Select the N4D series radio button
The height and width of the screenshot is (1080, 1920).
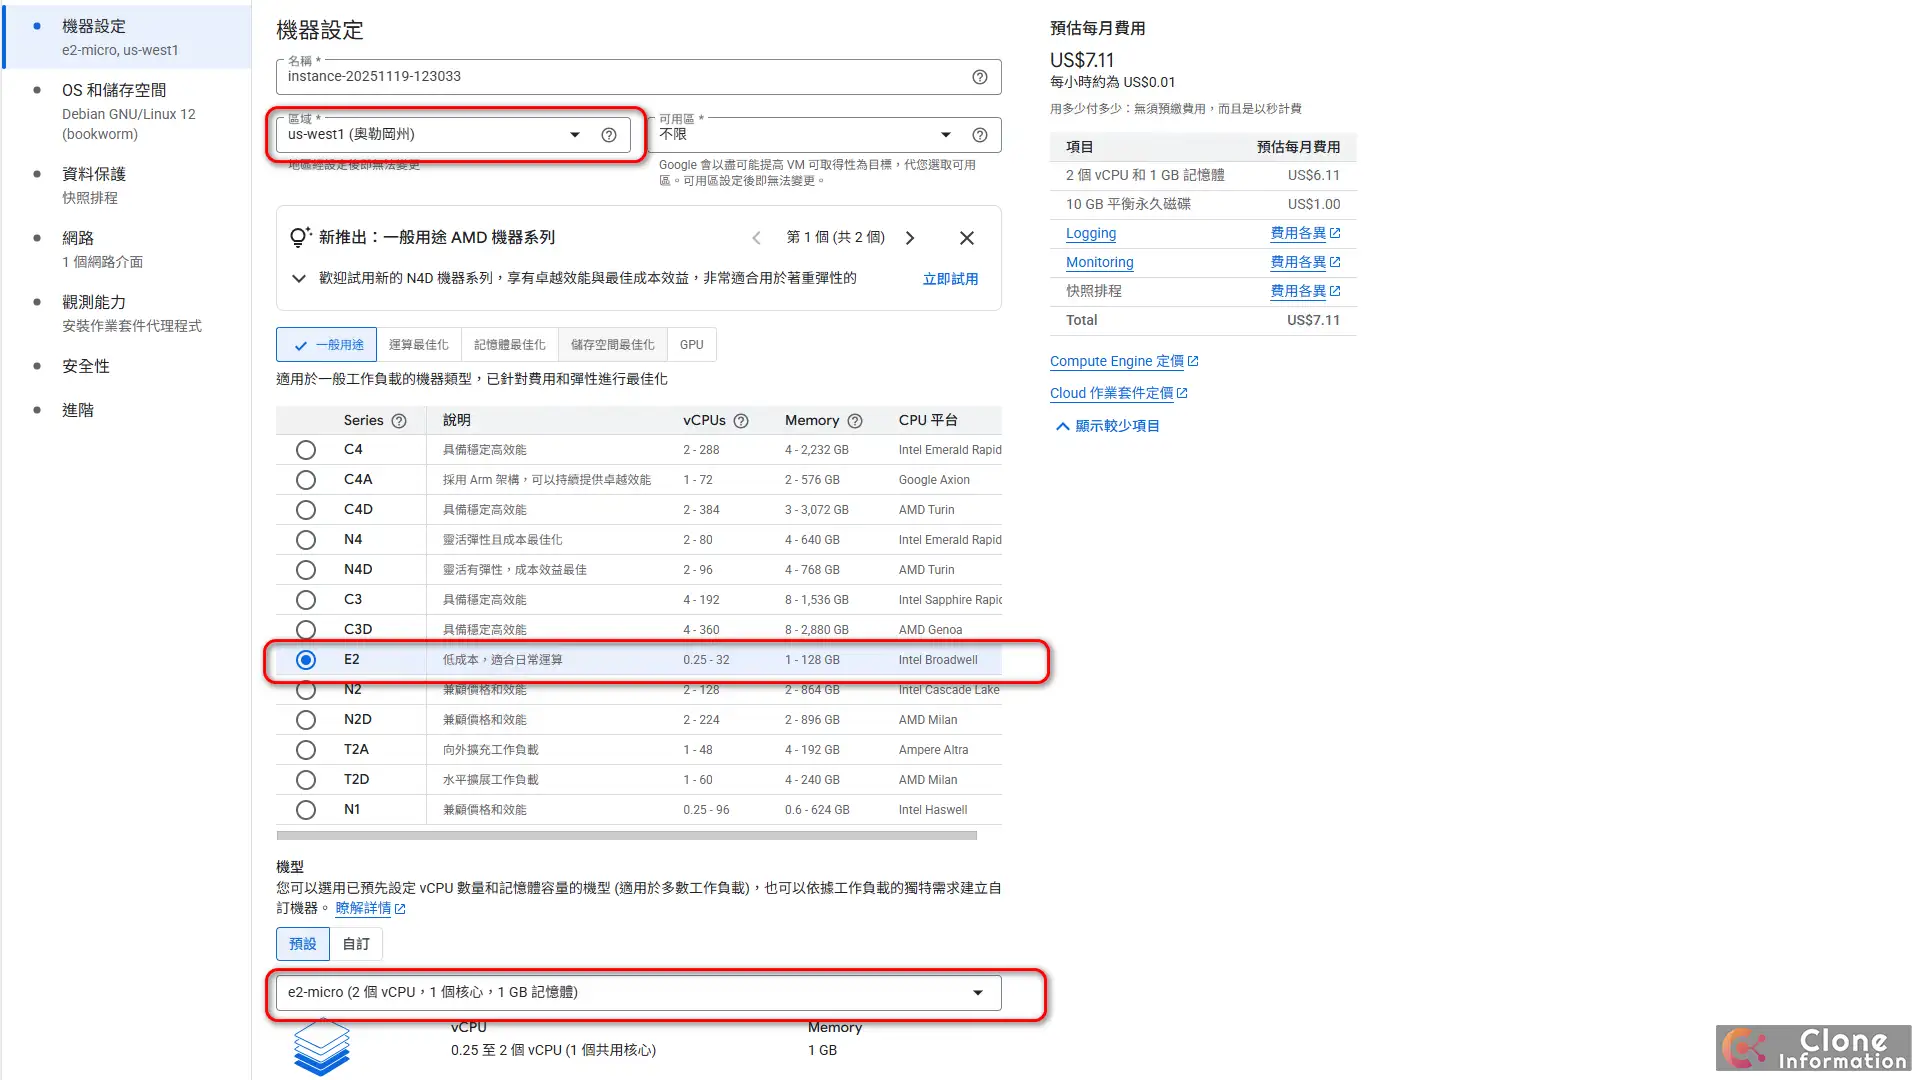click(306, 570)
